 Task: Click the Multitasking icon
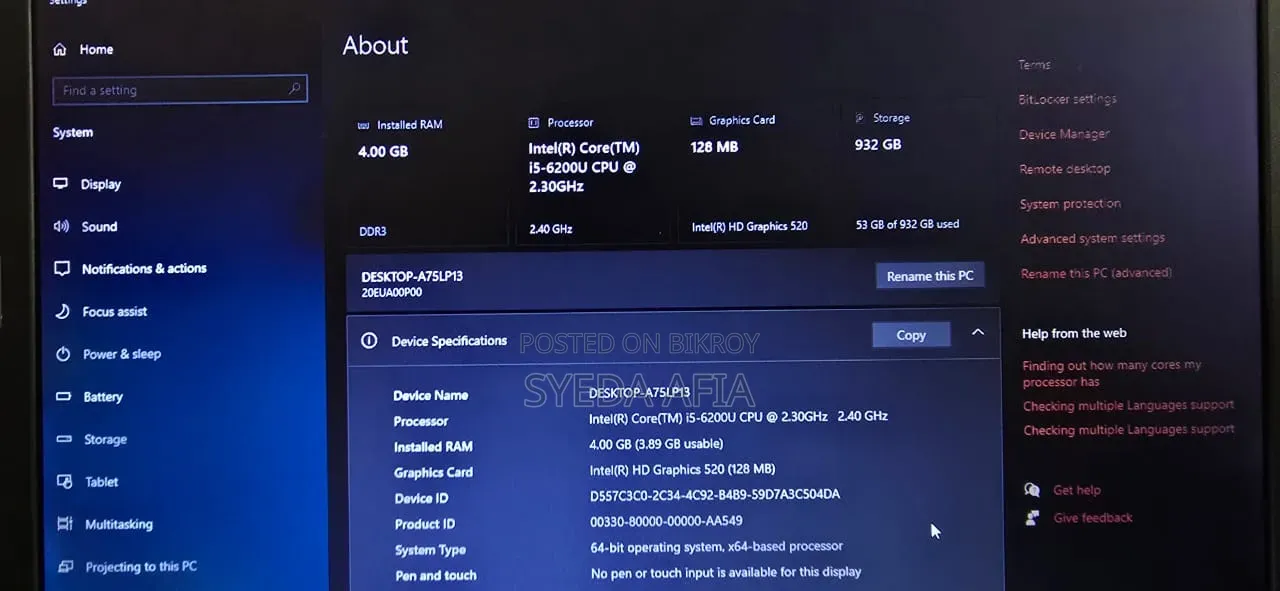coord(66,524)
